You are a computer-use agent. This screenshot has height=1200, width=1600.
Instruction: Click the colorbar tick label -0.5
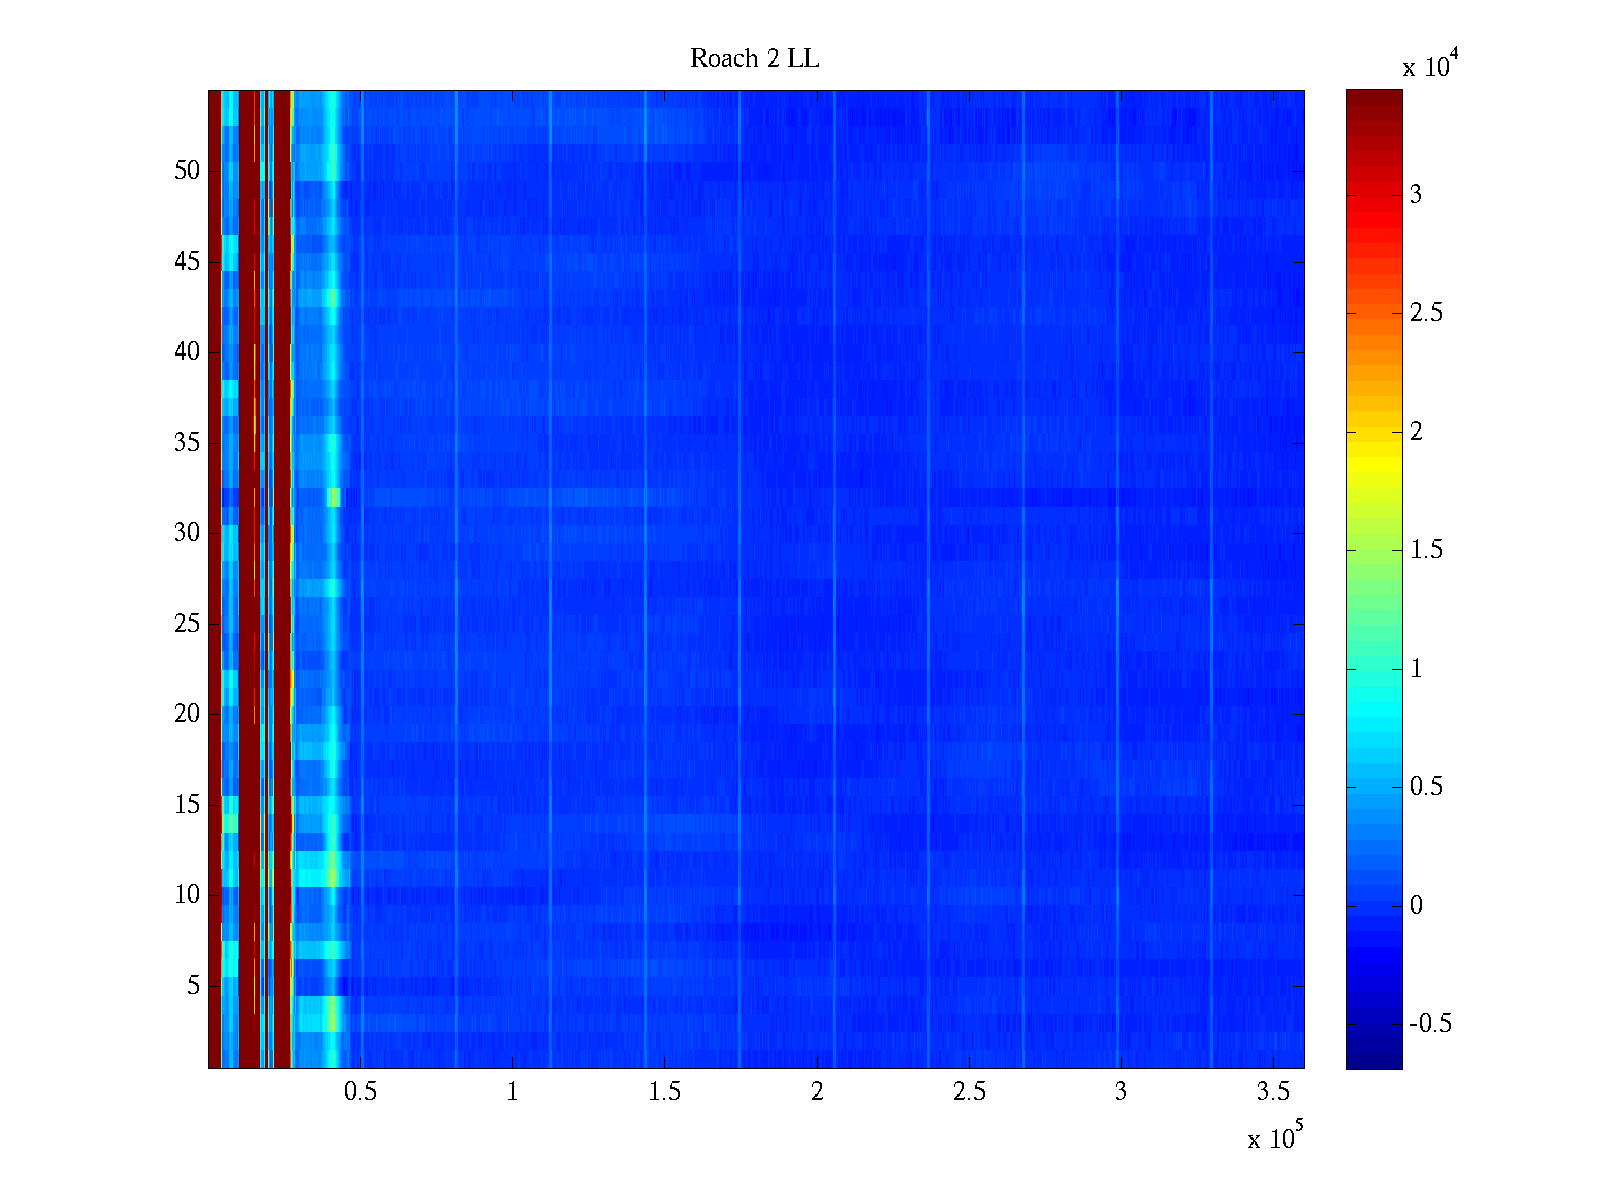[1430, 1024]
